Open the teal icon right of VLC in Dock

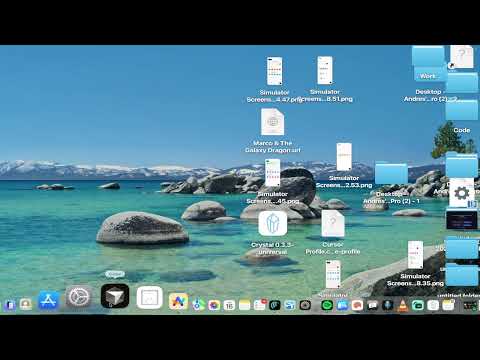[x=418, y=305]
